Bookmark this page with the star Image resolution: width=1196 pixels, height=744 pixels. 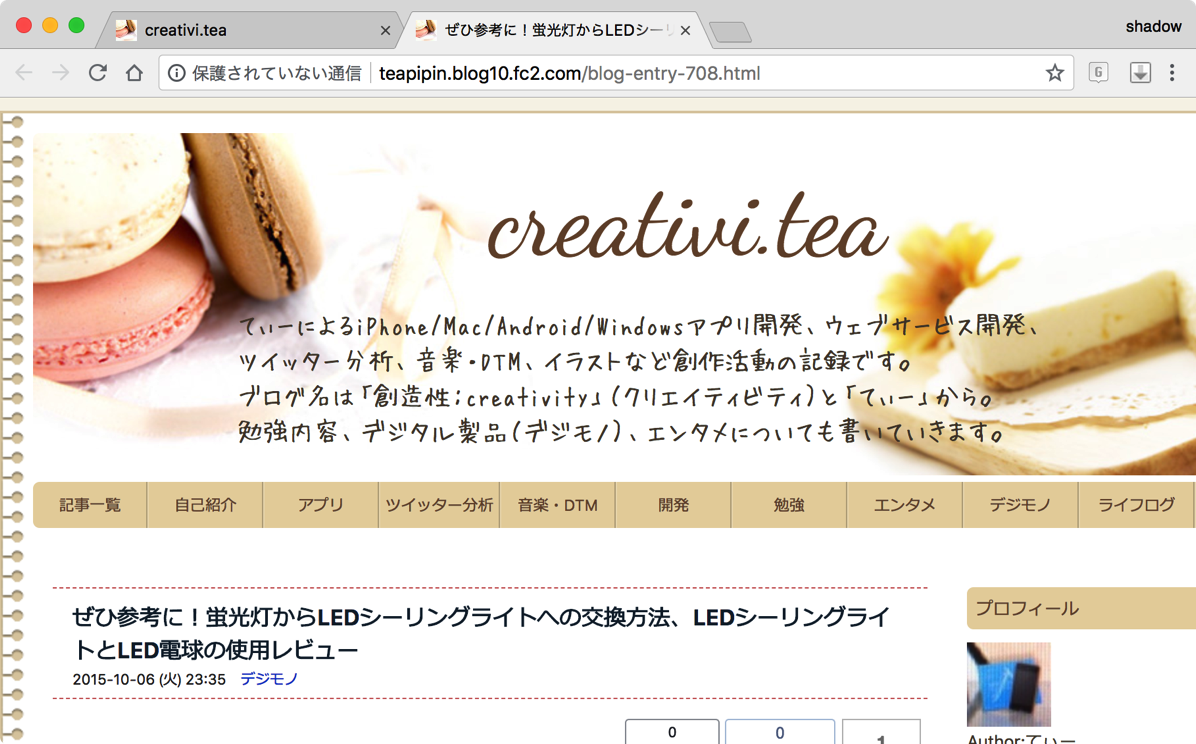(1054, 73)
